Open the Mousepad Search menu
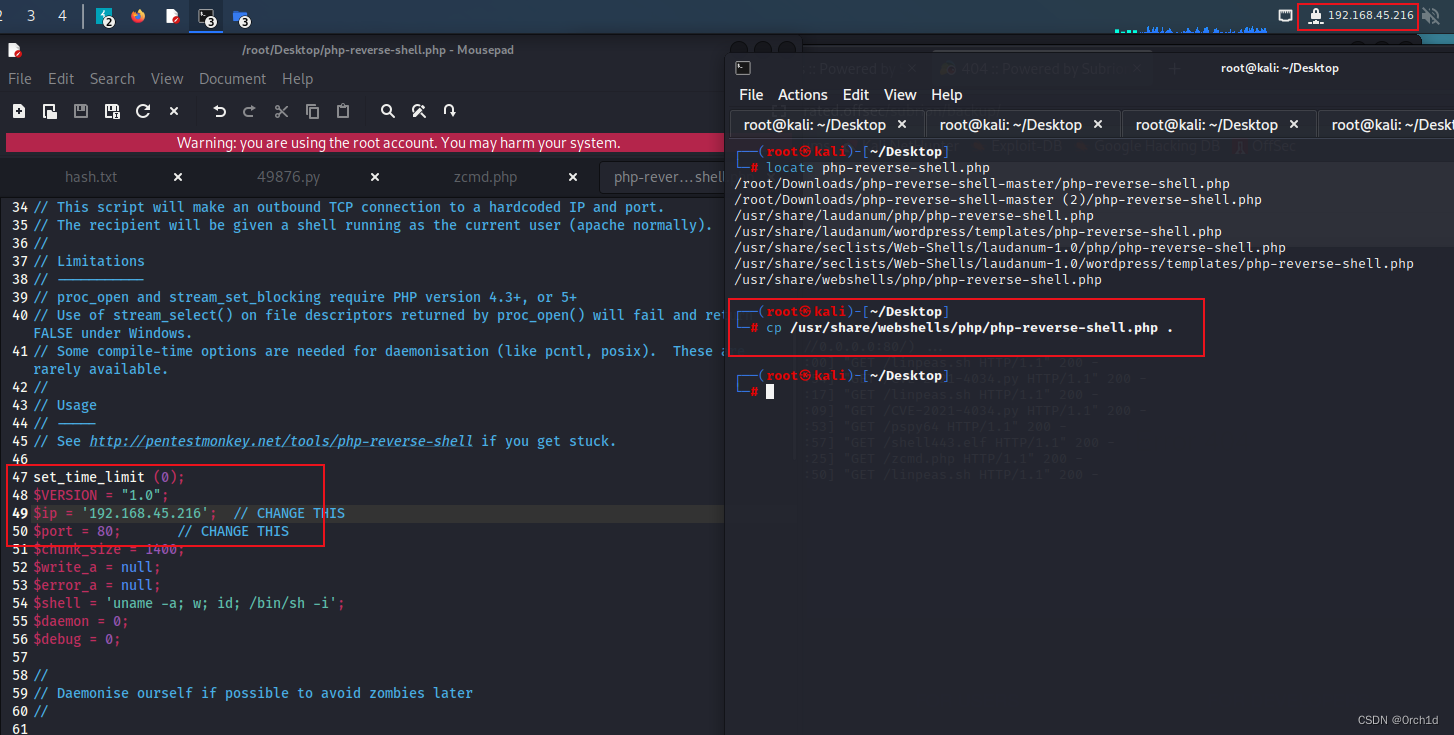1454x735 pixels. (x=112, y=79)
